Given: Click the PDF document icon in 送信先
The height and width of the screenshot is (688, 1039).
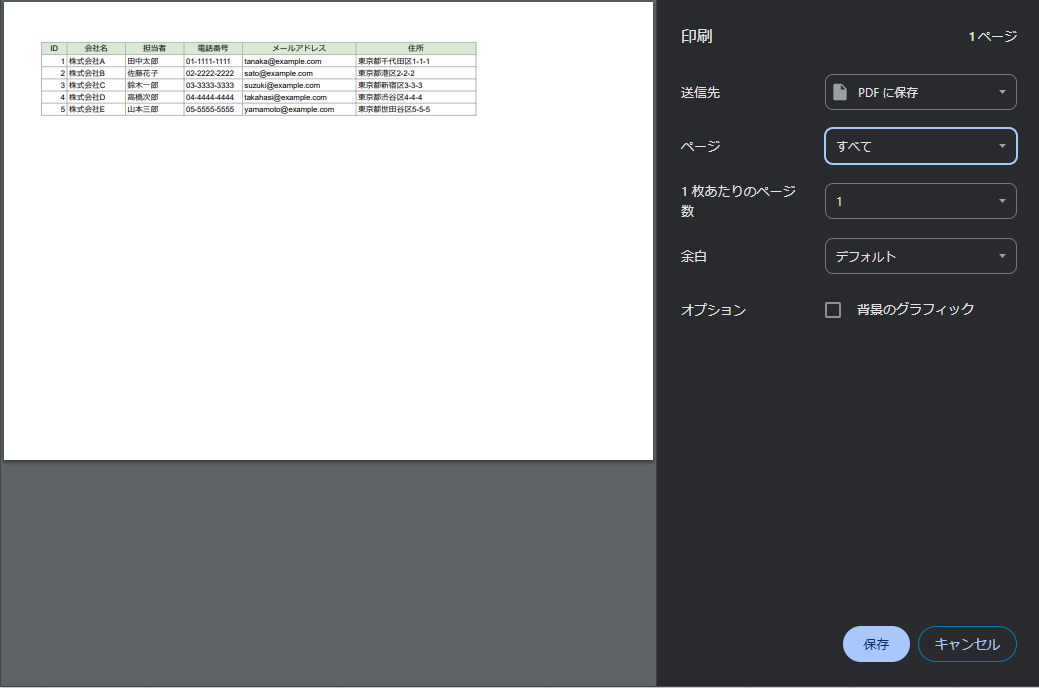Looking at the screenshot, I should pos(840,92).
